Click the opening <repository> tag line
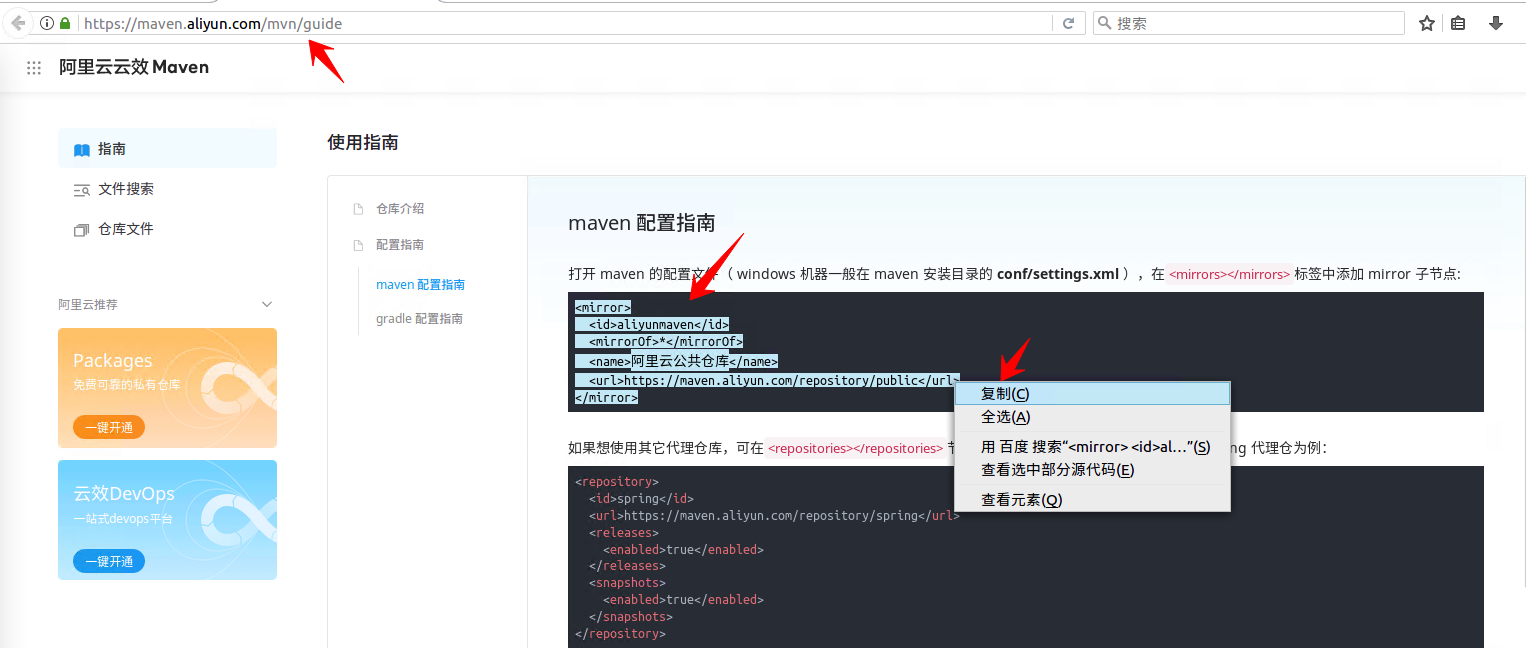Screen dimensions: 1526x648 (617, 482)
